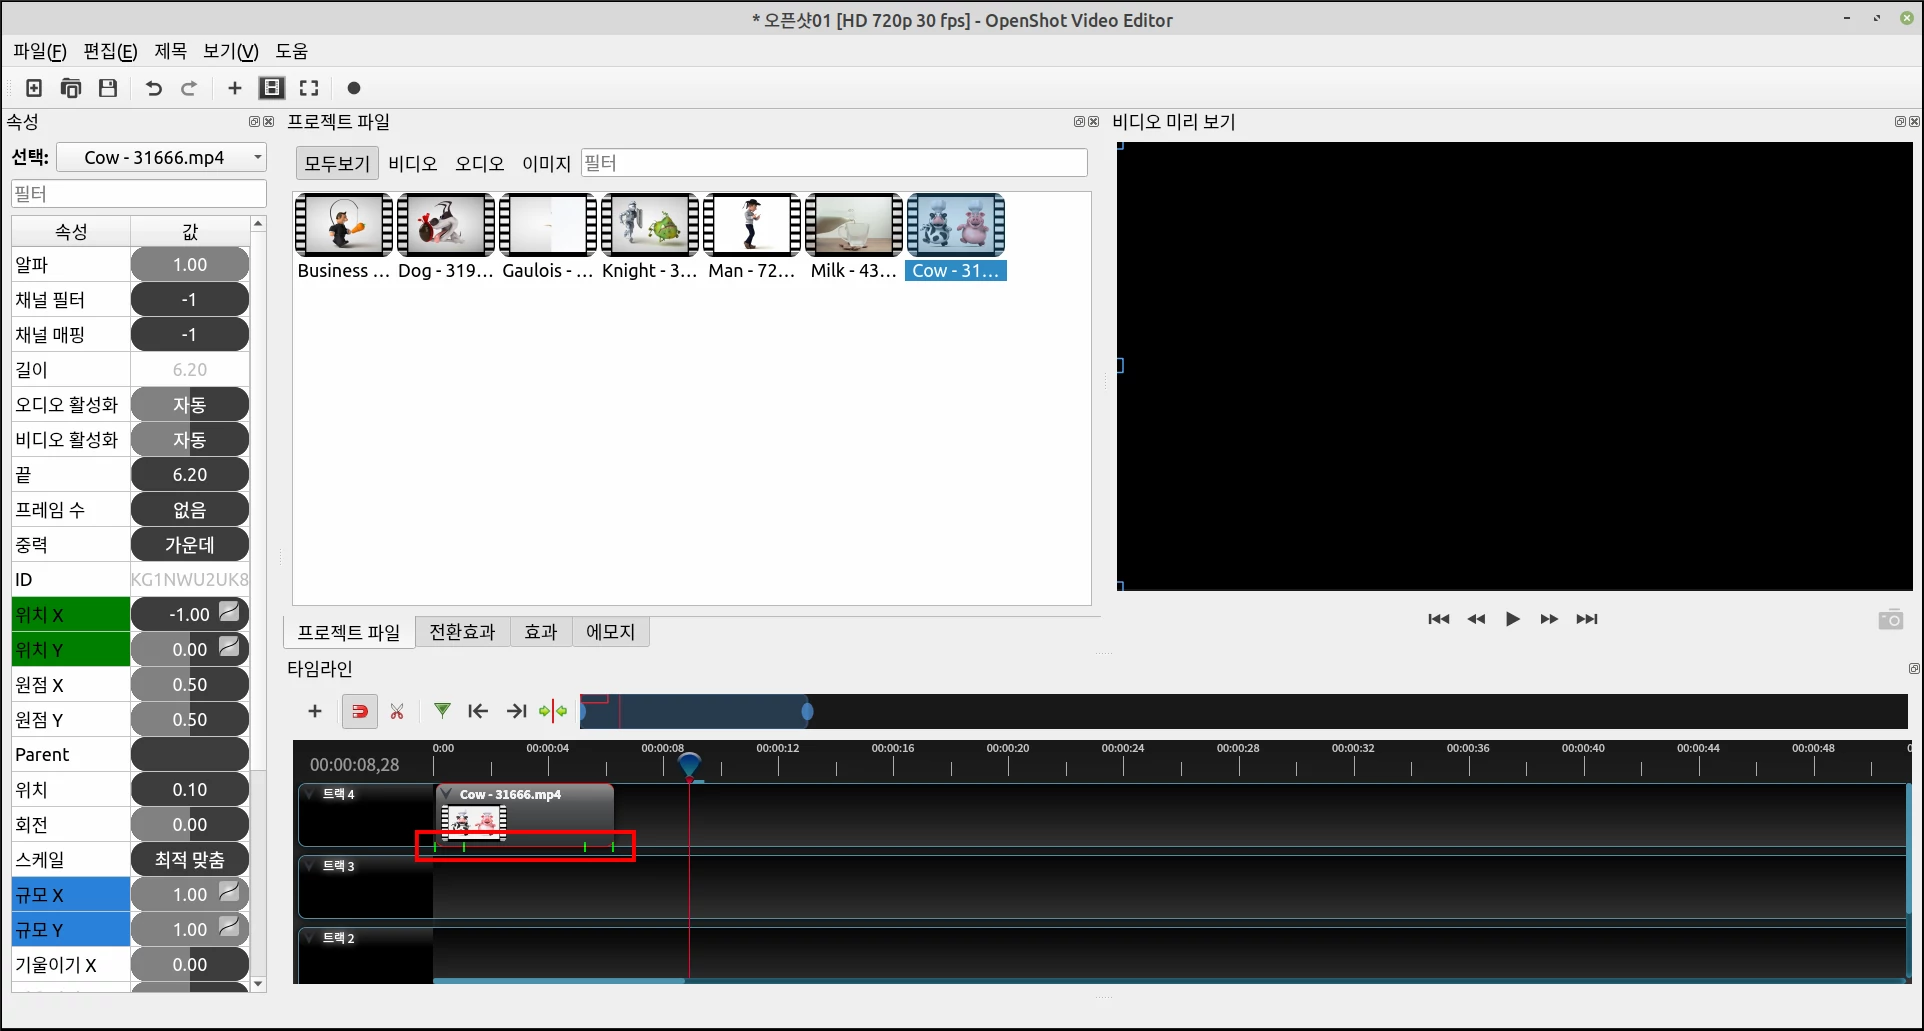The image size is (1924, 1031).
Task: Expand the 트랙 2 track menu arrow
Action: coord(311,937)
